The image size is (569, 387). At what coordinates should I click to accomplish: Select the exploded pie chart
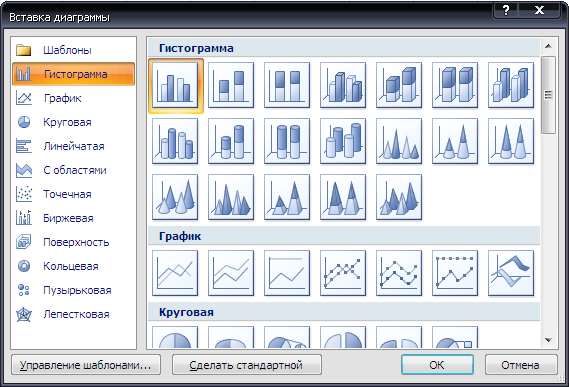coord(343,337)
